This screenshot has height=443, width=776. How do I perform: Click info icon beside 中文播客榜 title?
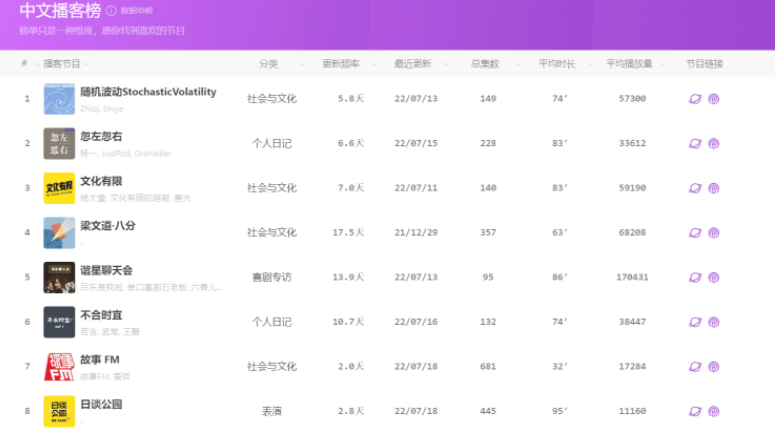111,10
